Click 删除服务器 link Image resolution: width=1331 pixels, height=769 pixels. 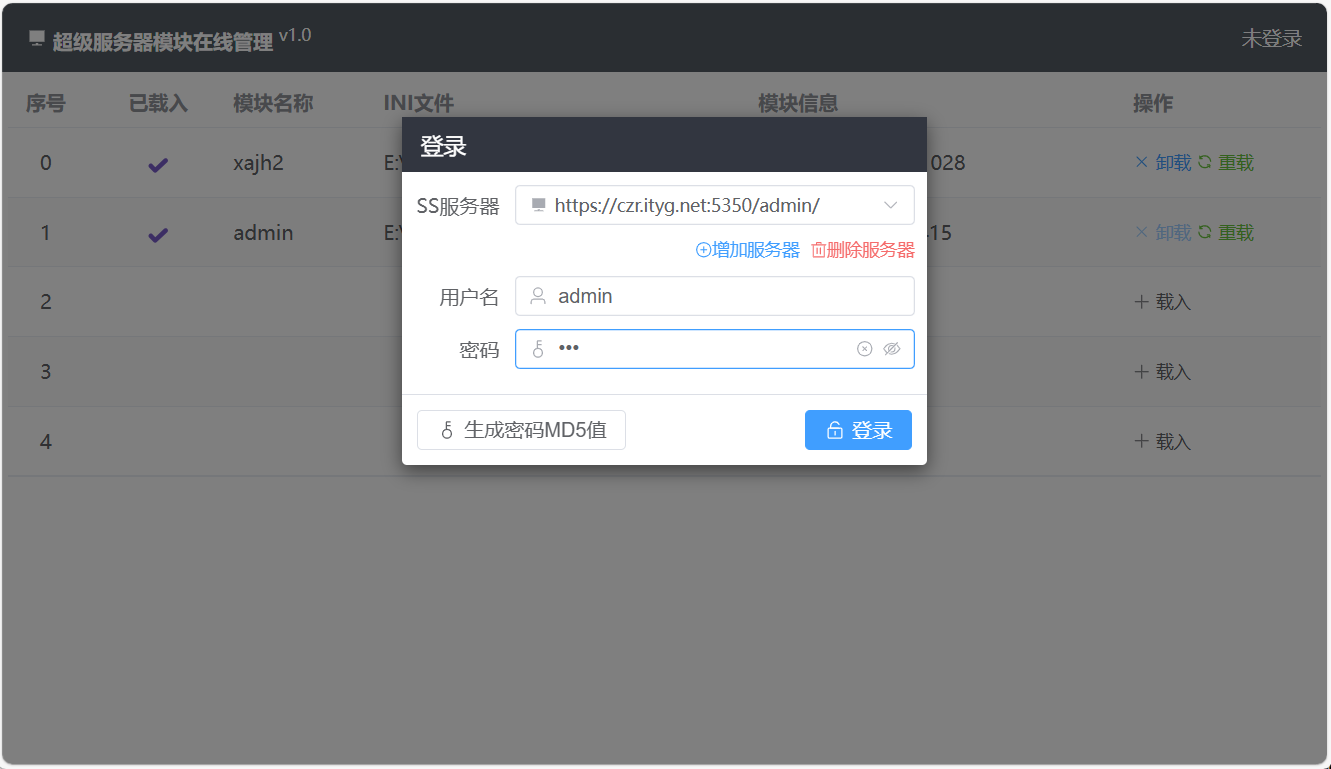[863, 250]
